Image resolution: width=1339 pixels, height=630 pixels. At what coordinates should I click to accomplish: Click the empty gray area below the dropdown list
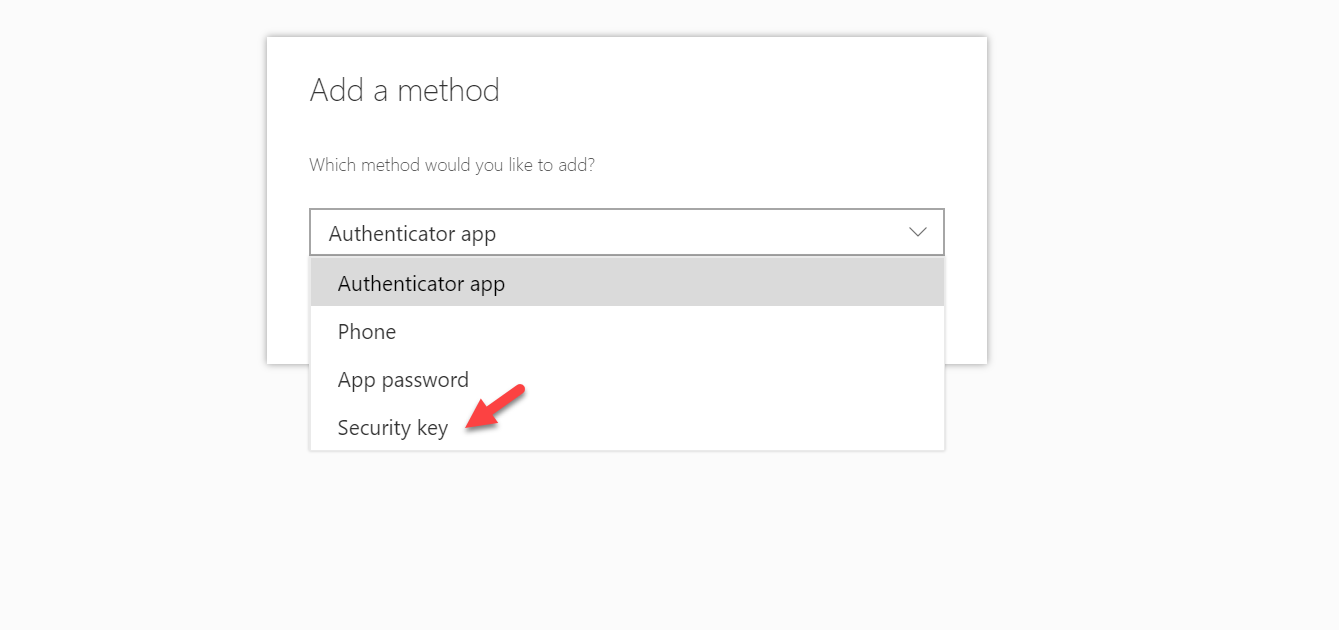pyautogui.click(x=627, y=540)
